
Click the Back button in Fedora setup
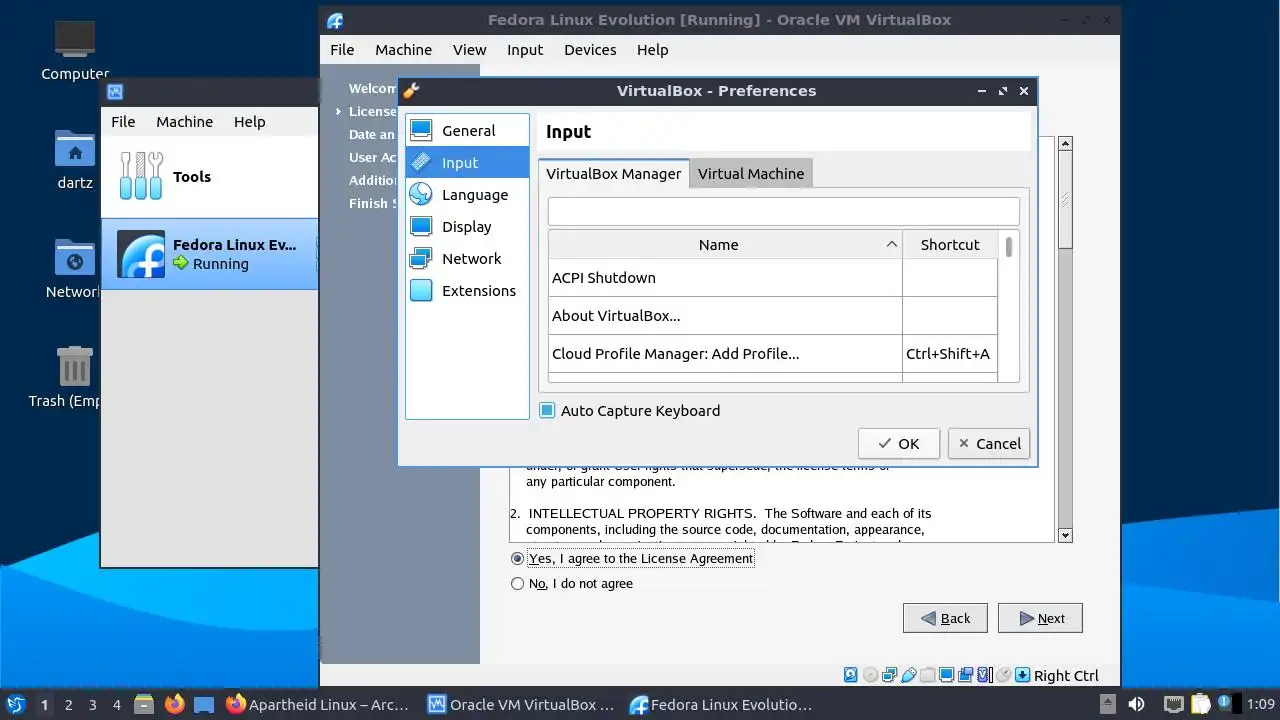coord(945,618)
